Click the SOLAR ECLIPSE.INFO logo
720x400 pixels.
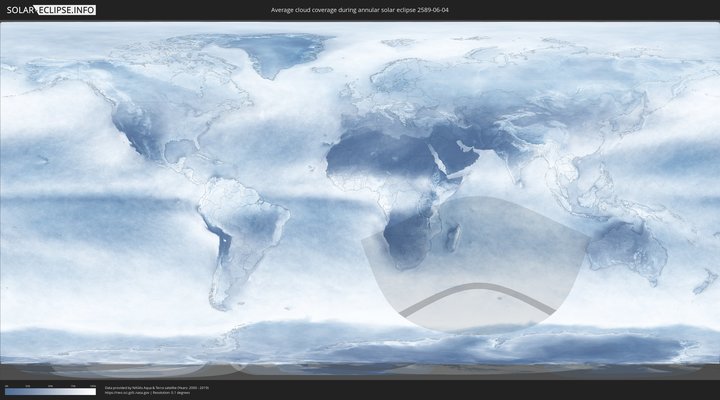(51, 10)
